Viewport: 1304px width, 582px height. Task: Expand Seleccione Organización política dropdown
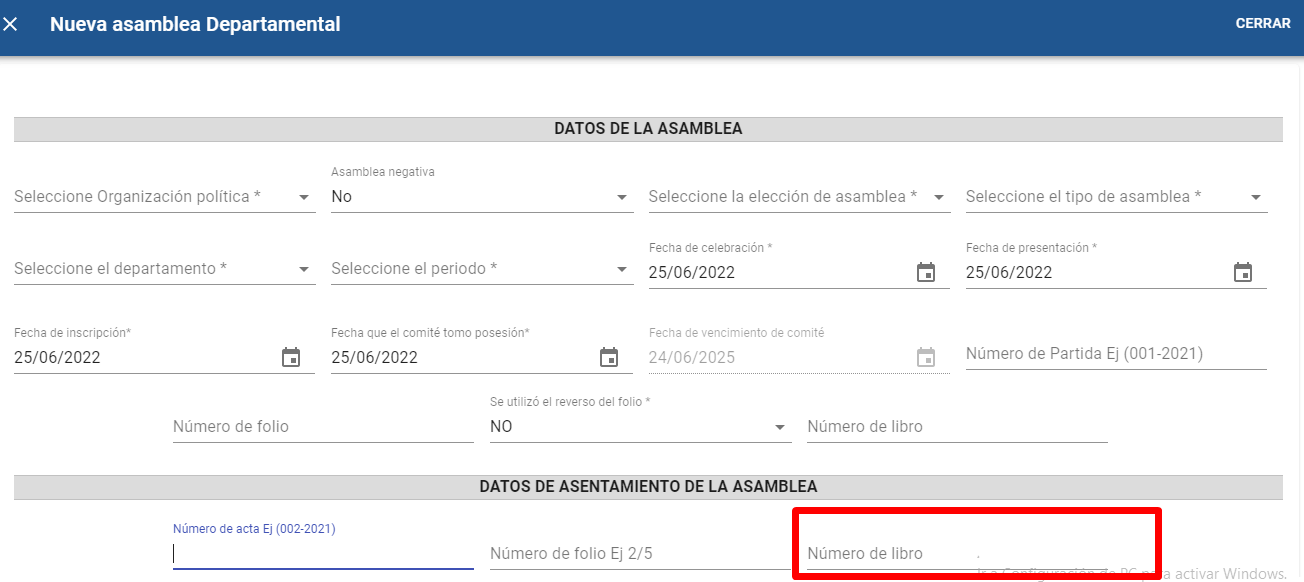tap(304, 197)
